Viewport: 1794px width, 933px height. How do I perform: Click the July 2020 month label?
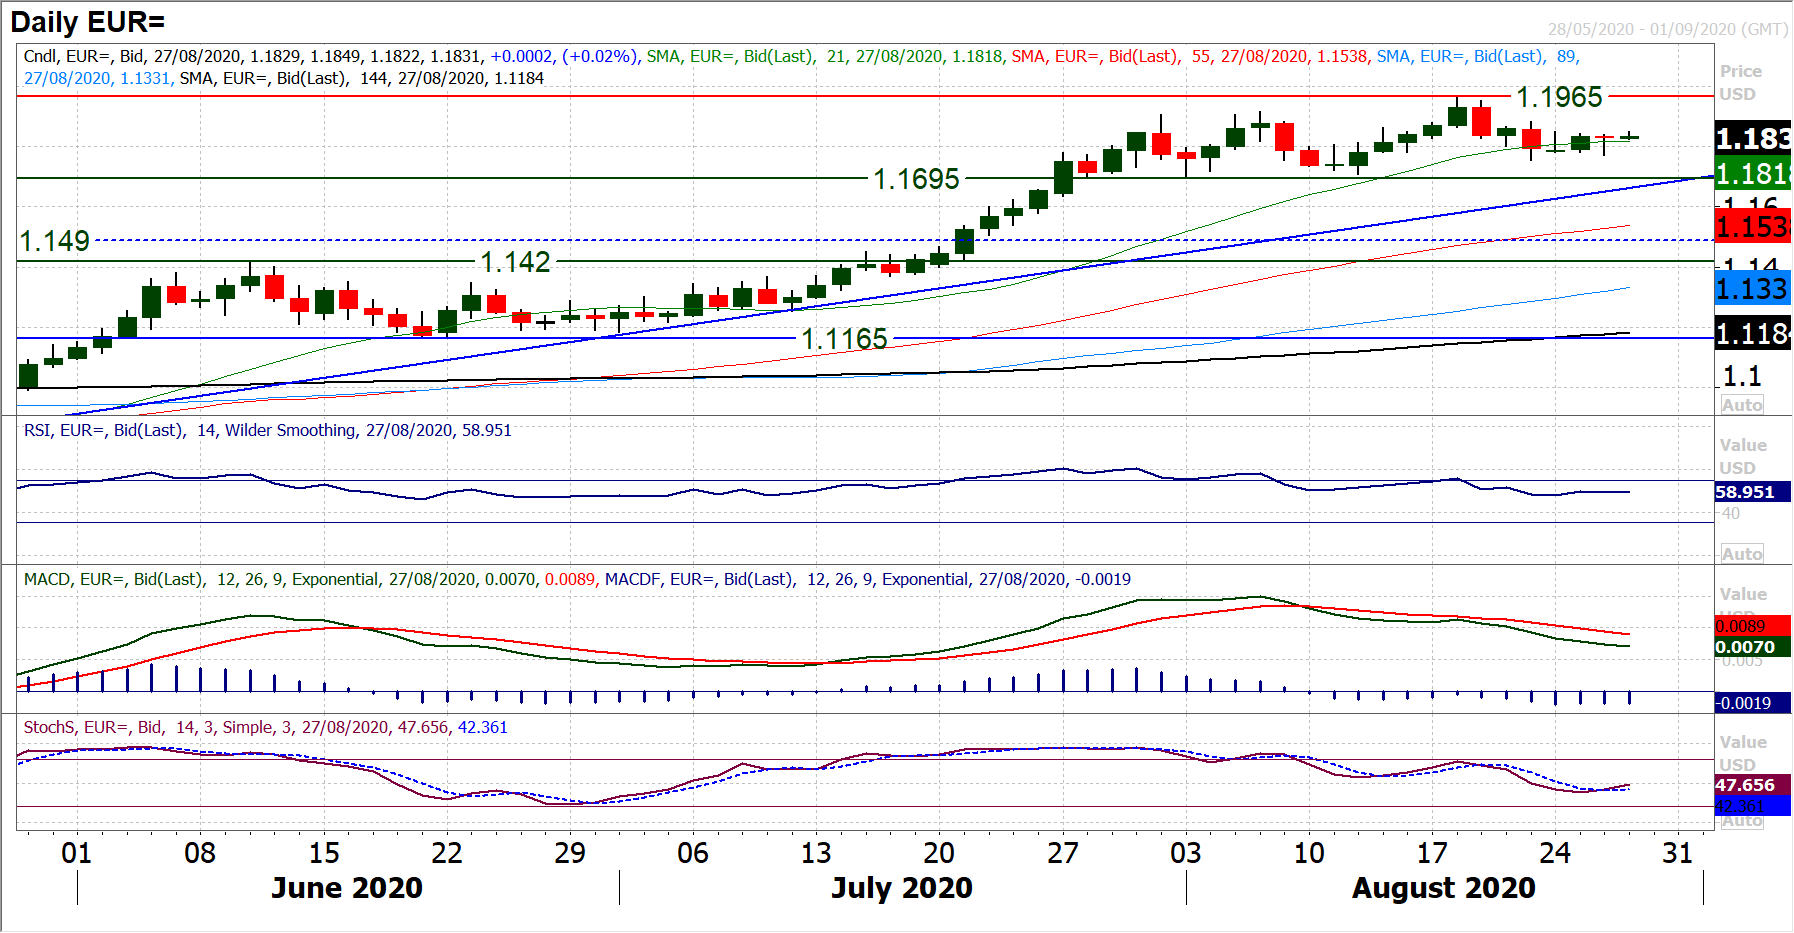click(x=901, y=887)
